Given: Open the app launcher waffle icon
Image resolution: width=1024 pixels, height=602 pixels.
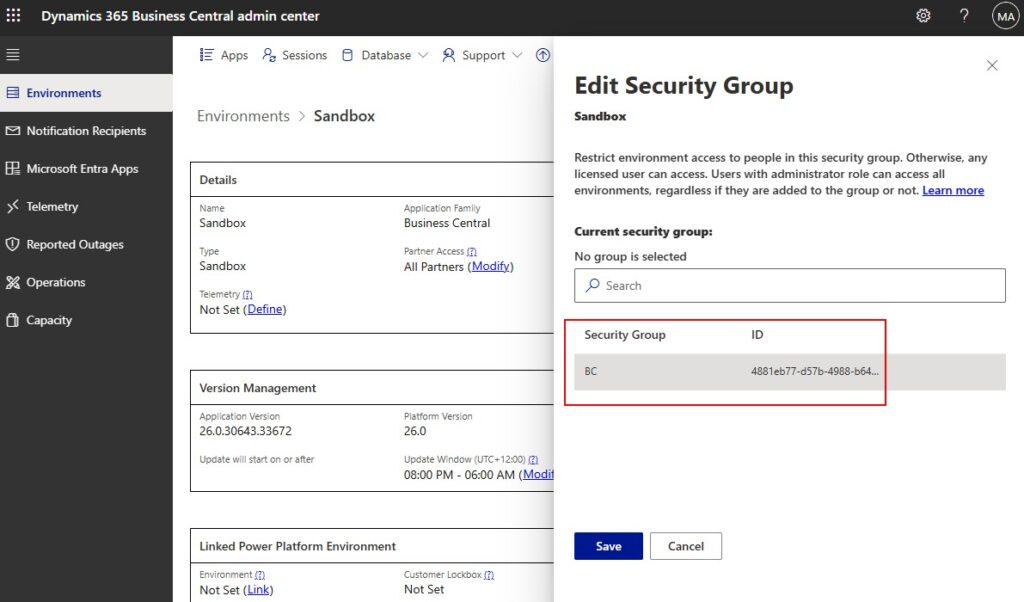Looking at the screenshot, I should (x=13, y=15).
